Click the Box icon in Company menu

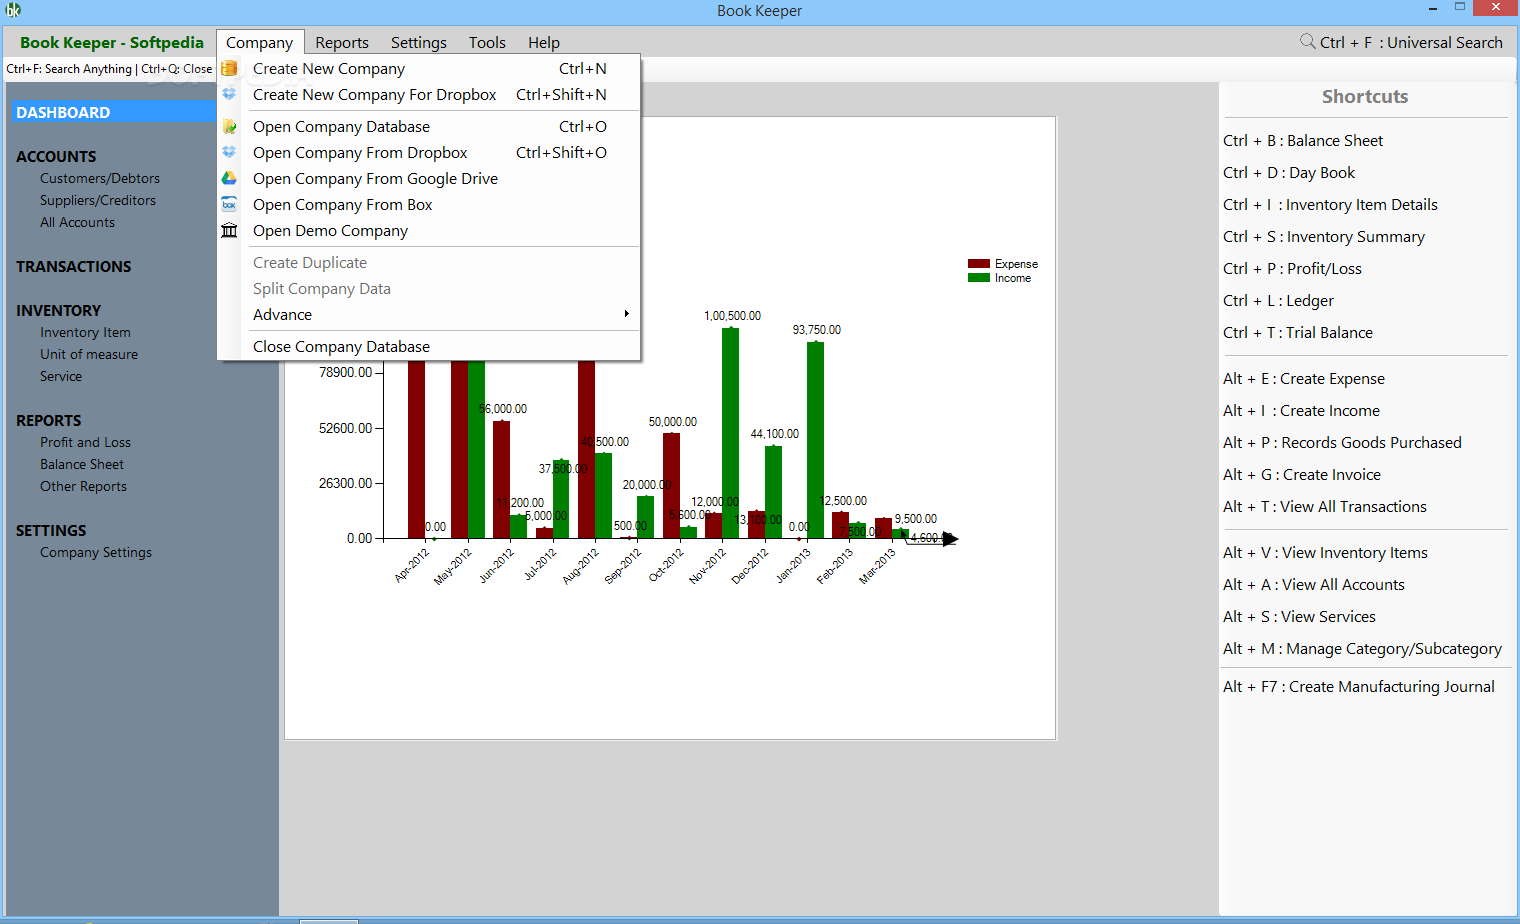point(229,204)
